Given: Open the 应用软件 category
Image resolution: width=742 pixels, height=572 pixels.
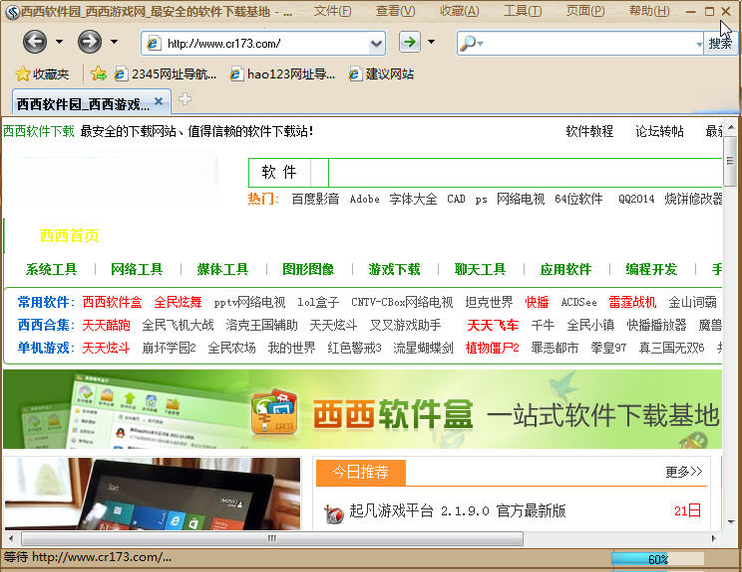Looking at the screenshot, I should [565, 269].
